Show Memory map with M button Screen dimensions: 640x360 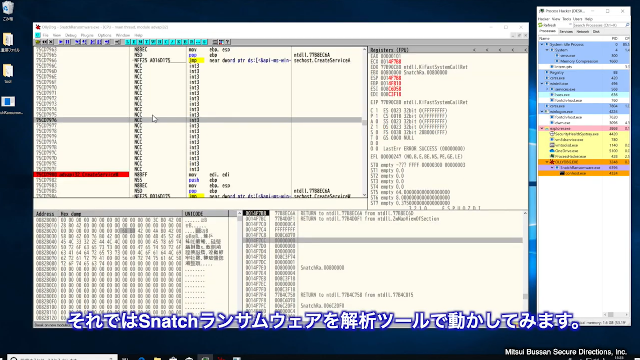pyautogui.click(x=140, y=42)
